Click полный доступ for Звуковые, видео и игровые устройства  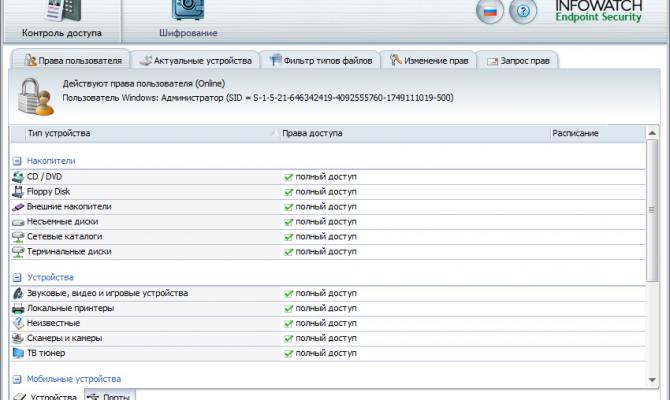pyautogui.click(x=326, y=293)
